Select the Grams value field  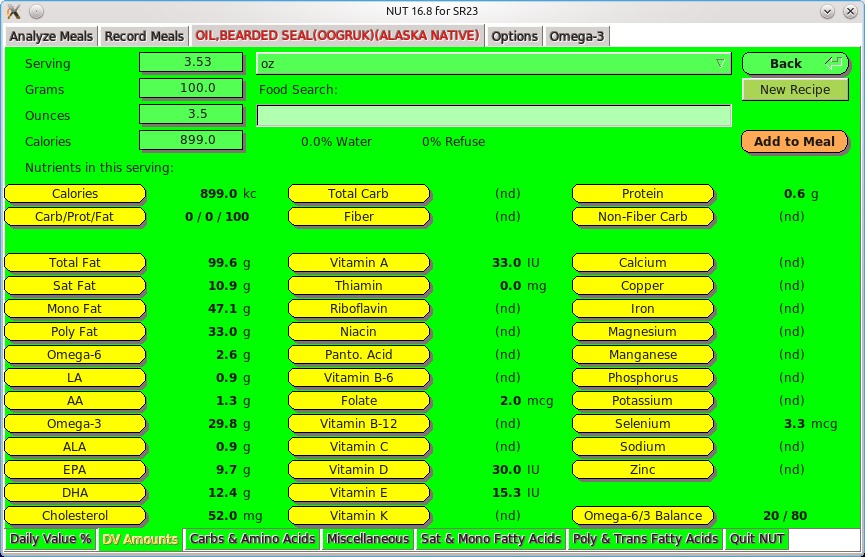190,89
